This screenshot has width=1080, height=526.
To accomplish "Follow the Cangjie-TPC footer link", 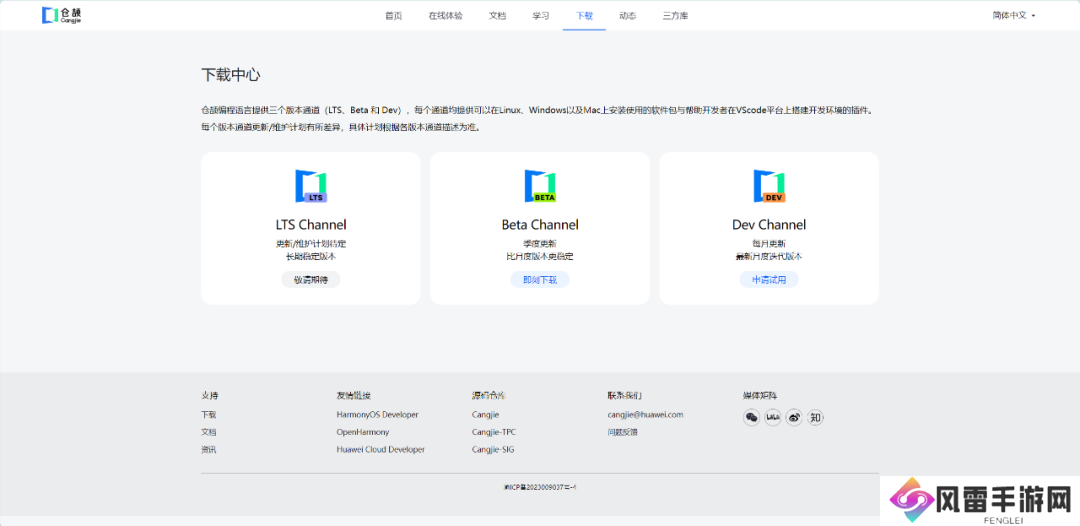I will (x=494, y=432).
